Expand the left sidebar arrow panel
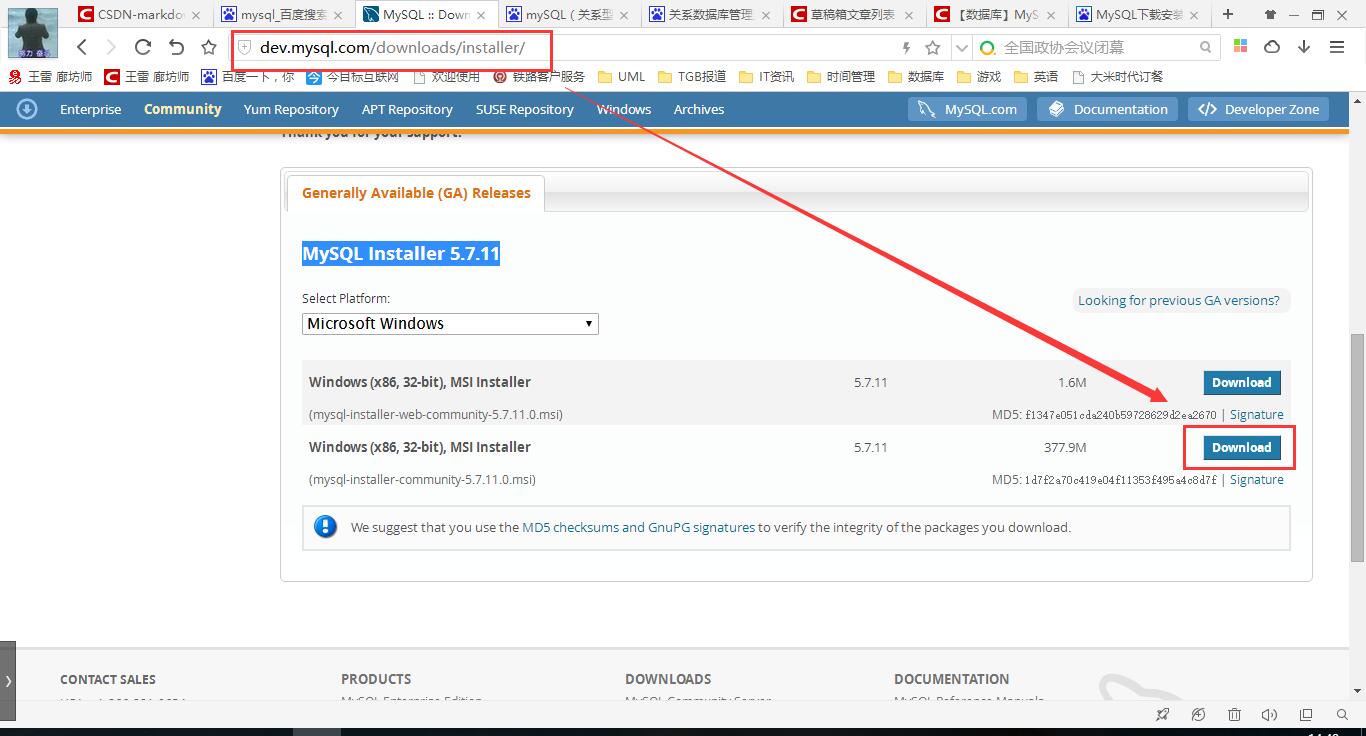Viewport: 1366px width, 736px height. tap(8, 681)
